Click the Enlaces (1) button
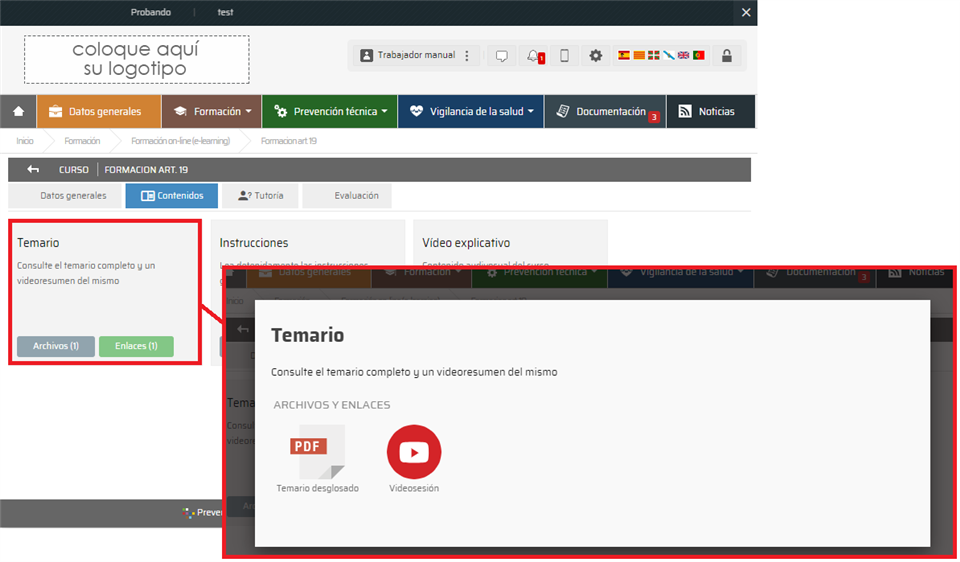Screen dimensions: 960x562 pos(136,346)
